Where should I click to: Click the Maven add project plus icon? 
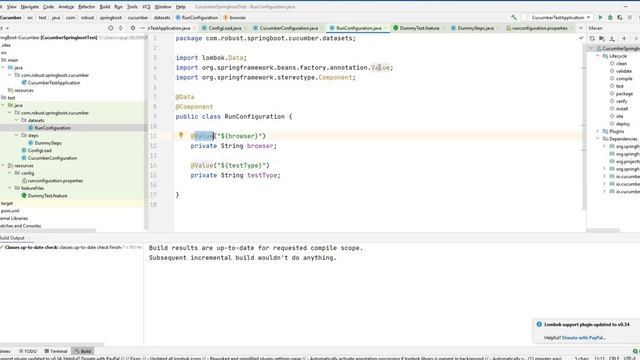pyautogui.click(x=624, y=38)
